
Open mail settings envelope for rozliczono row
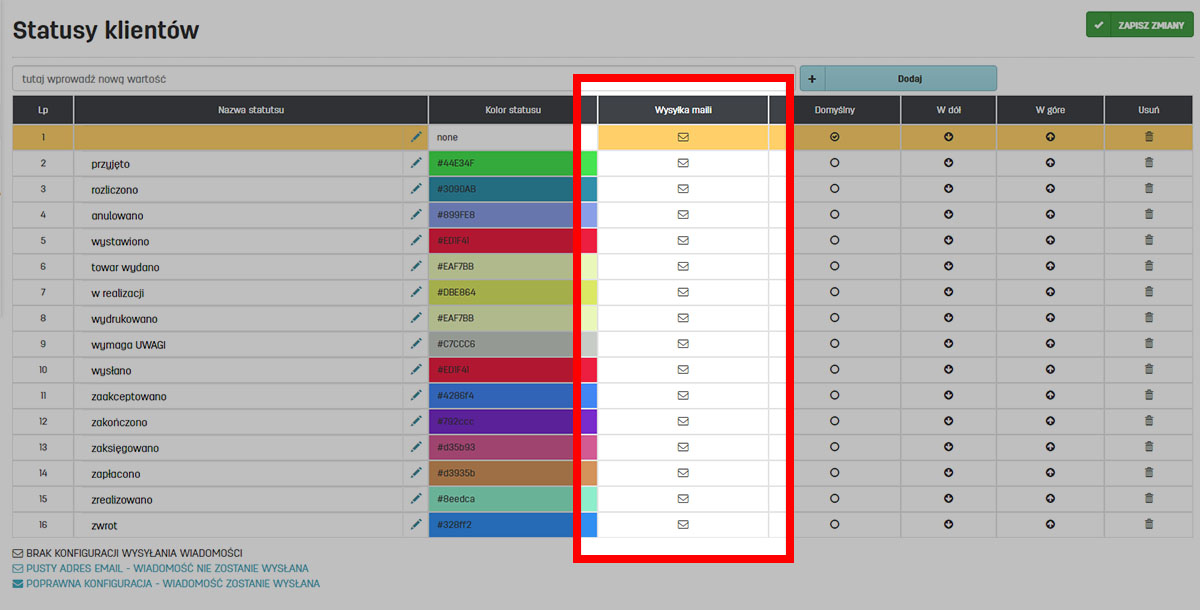point(684,189)
